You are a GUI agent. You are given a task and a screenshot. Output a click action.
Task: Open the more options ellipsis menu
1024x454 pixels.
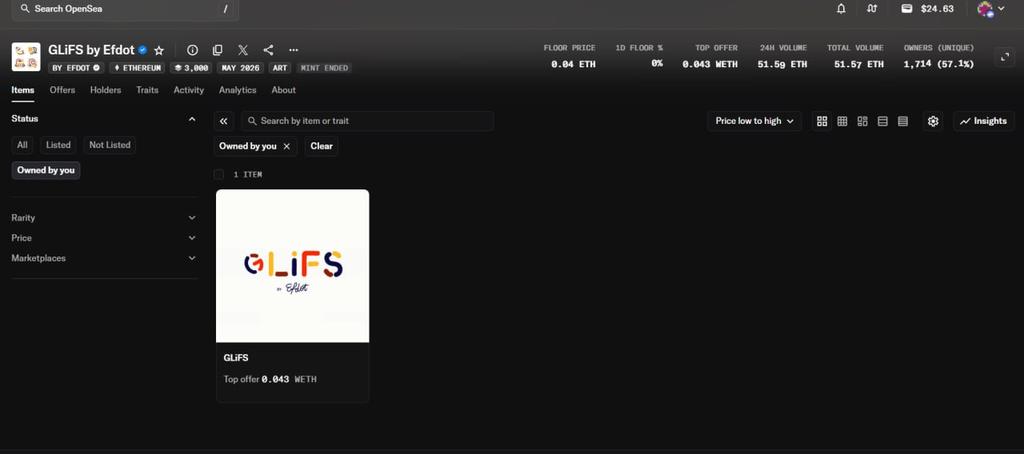[x=294, y=50]
